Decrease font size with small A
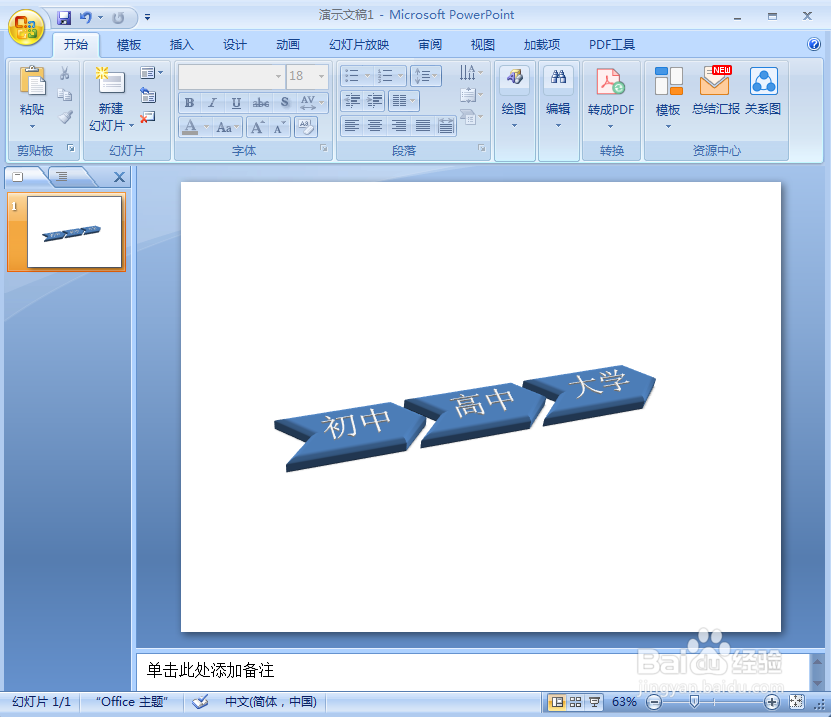The image size is (831, 717). (x=279, y=127)
